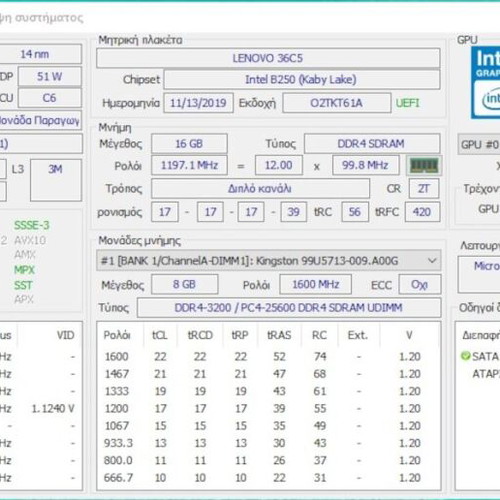This screenshot has width=500, height=500.
Task: Click the green UEFI label
Action: pyautogui.click(x=407, y=103)
